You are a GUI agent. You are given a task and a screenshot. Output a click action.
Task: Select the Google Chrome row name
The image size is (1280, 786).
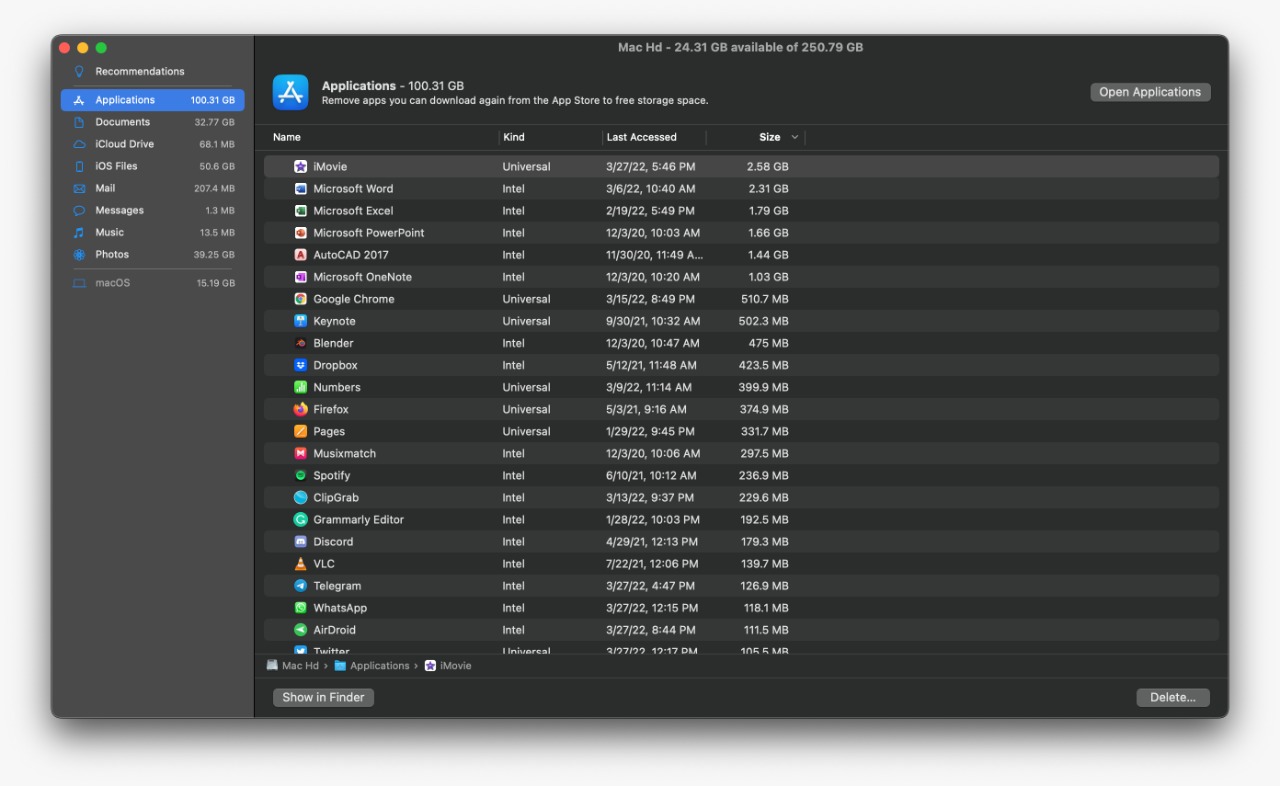pyautogui.click(x=354, y=299)
